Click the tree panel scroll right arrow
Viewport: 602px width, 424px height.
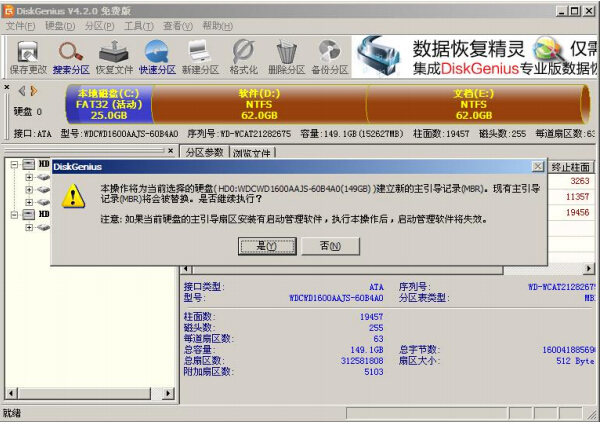point(168,393)
